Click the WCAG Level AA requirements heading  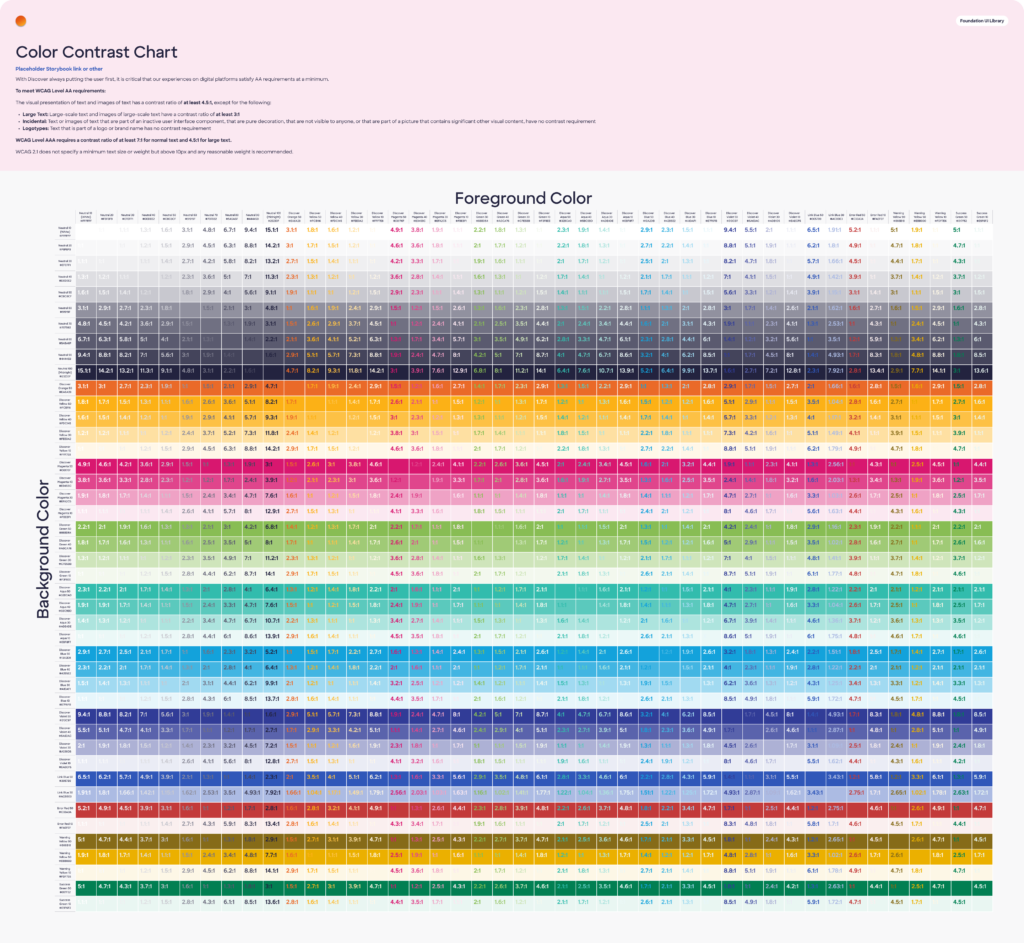click(x=58, y=90)
